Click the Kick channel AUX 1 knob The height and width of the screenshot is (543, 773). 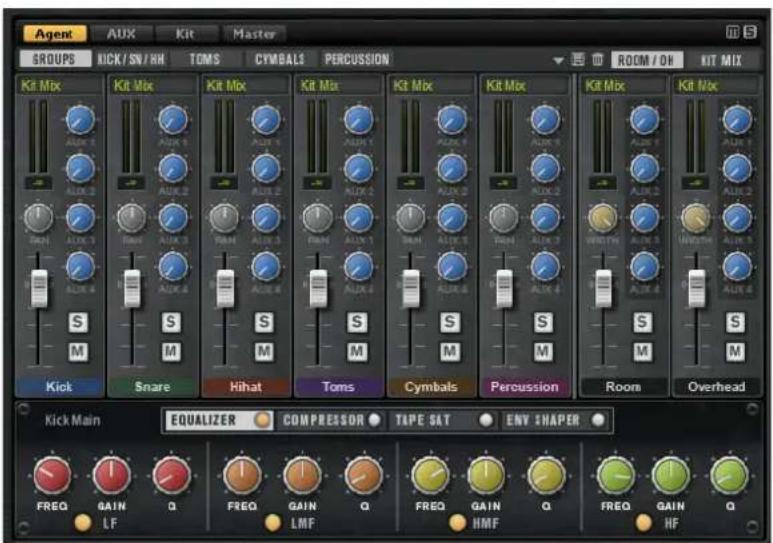(80, 120)
